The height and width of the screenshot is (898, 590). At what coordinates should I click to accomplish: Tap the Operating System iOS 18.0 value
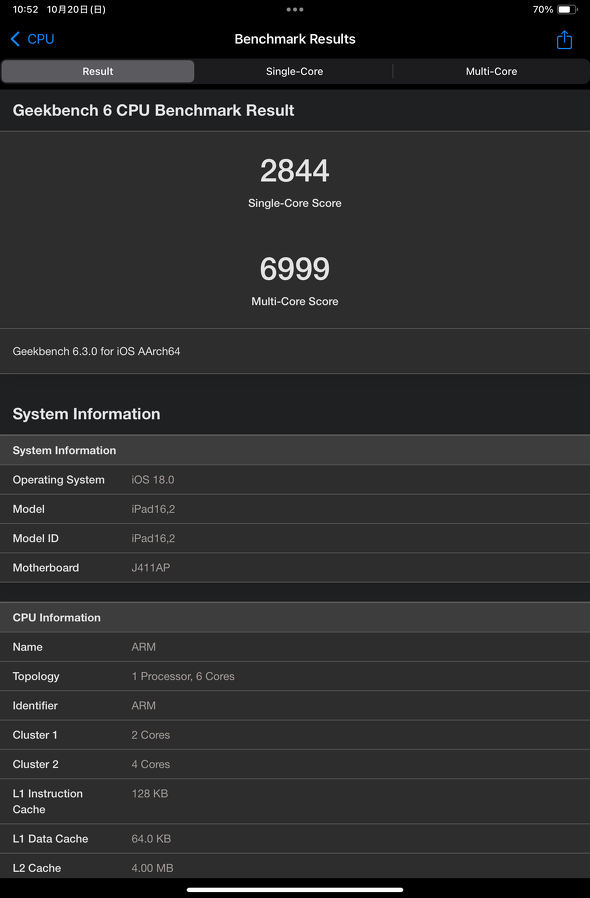153,480
